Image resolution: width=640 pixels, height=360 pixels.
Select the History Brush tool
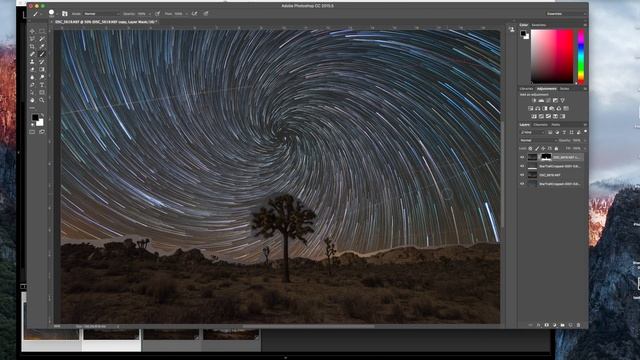pyautogui.click(x=42, y=62)
